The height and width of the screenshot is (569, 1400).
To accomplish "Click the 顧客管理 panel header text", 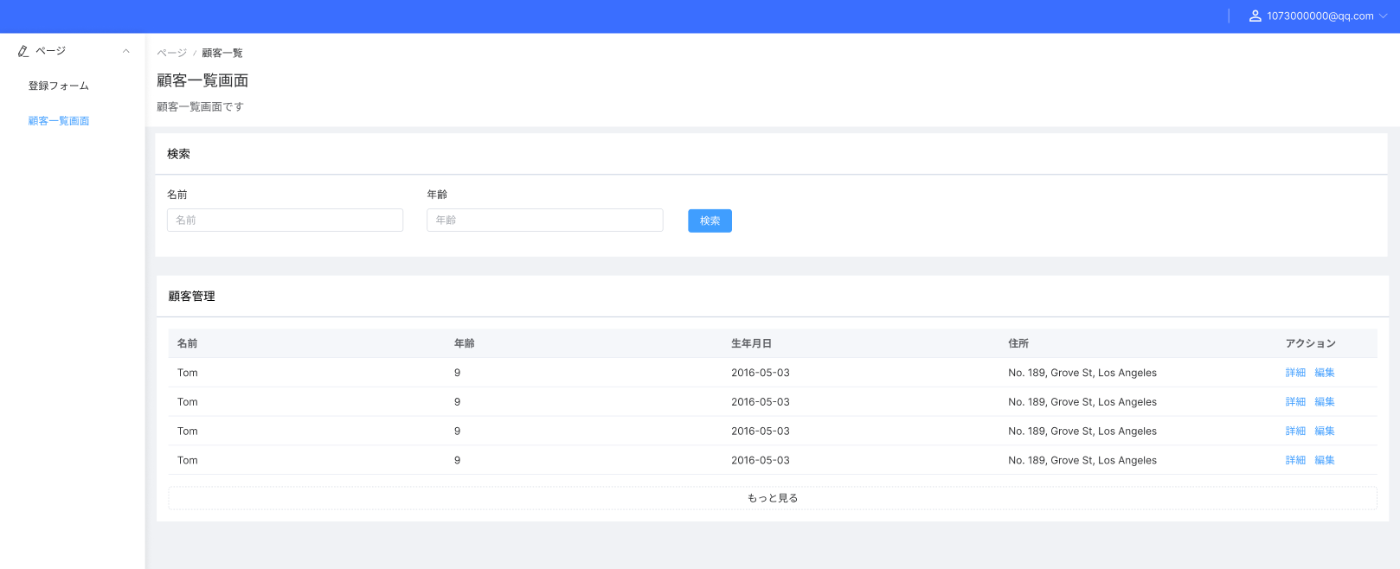I will click(191, 296).
